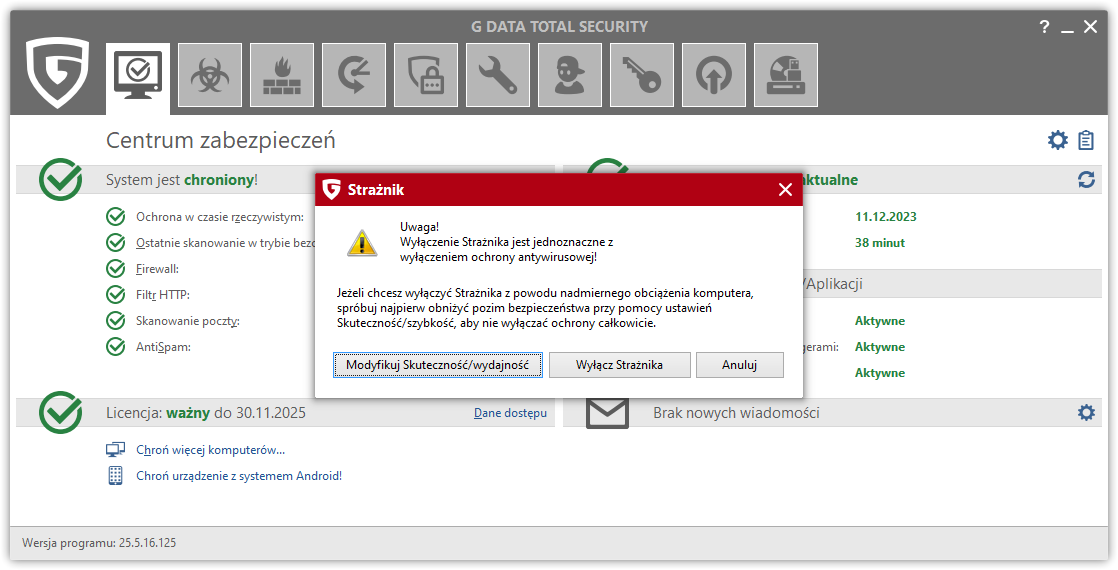
Task: Open the Security Center monitor tab
Action: pyautogui.click(x=138, y=76)
